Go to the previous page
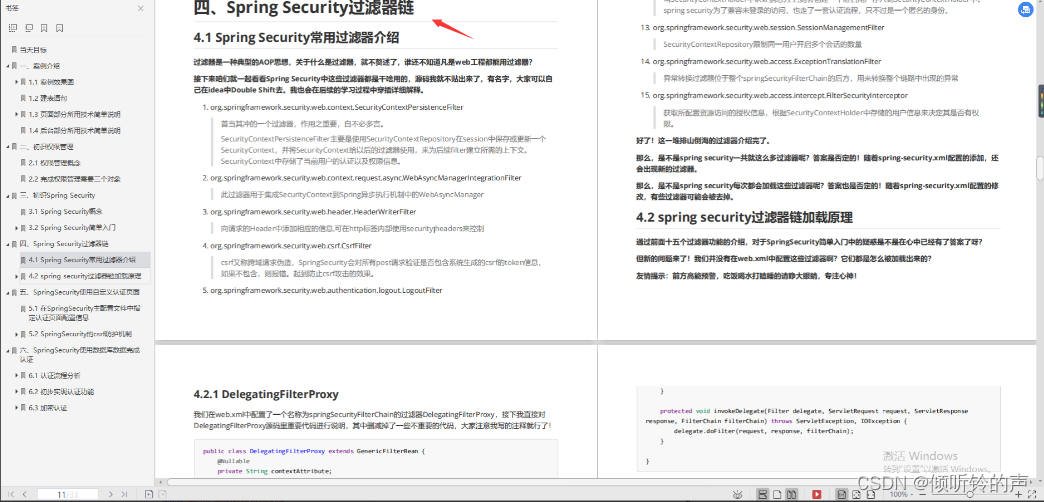This screenshot has width=1044, height=502. (x=25, y=494)
